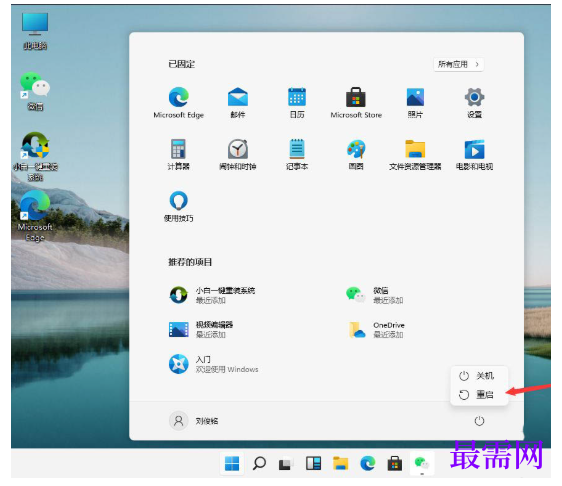Open WeChat from taskbar
This screenshot has height=486, width=562.
(422, 463)
